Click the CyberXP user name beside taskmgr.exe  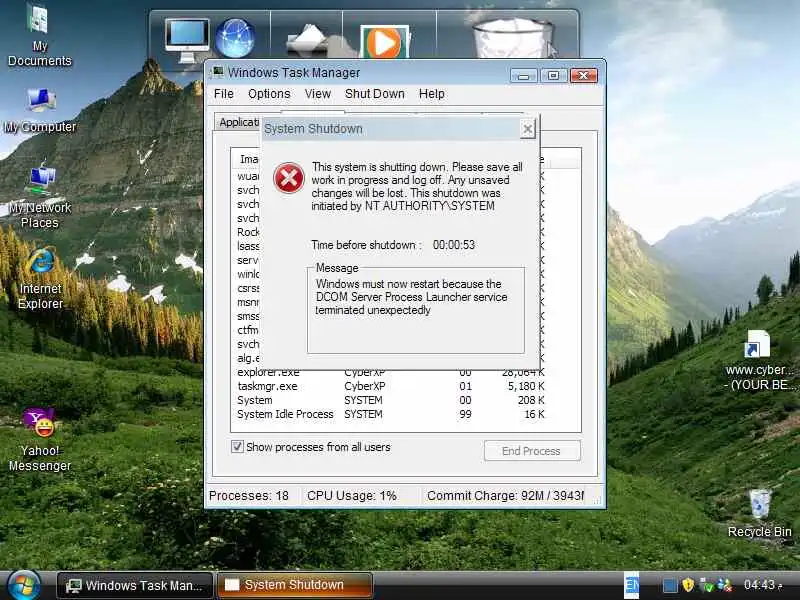(365, 386)
